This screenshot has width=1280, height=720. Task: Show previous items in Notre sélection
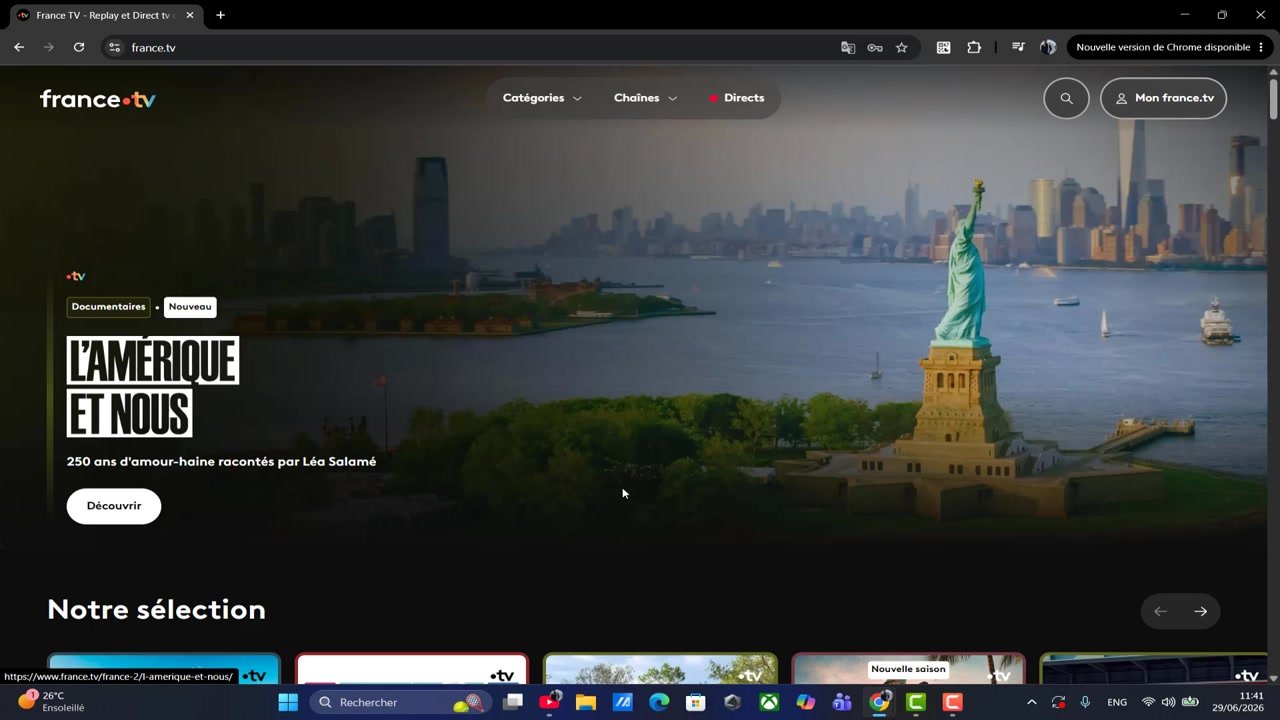click(1160, 611)
